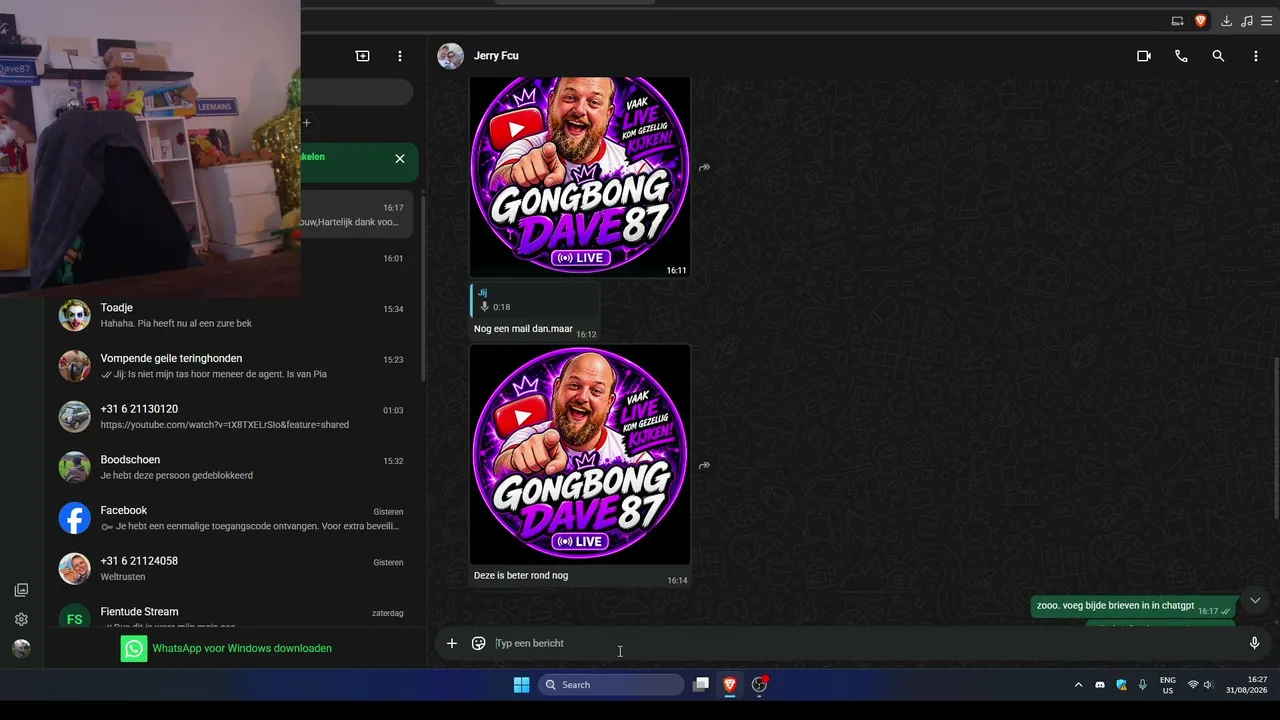
Task: Create a new chat
Action: 362,56
